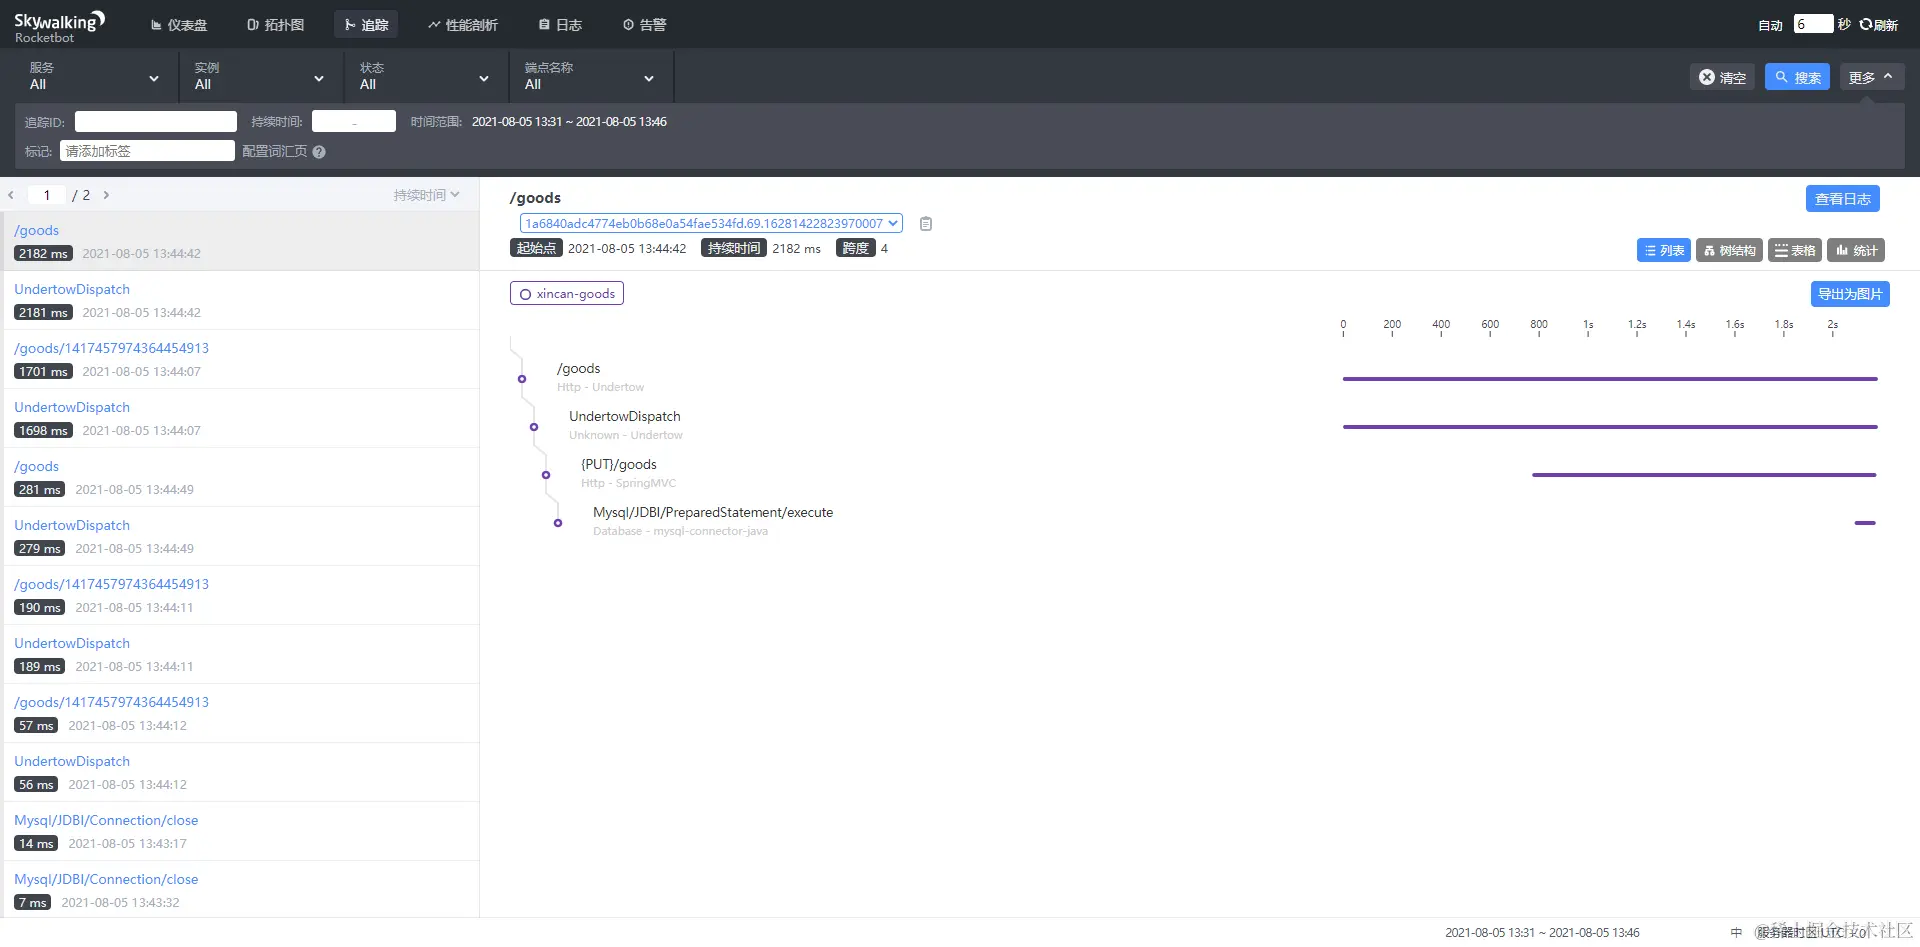Toggle the 自动 auto refresh switch
This screenshot has width=1920, height=947.
(x=1770, y=25)
